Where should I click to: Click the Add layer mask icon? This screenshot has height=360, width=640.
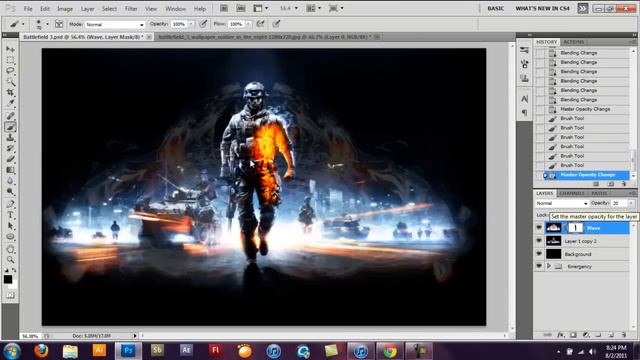tap(573, 335)
